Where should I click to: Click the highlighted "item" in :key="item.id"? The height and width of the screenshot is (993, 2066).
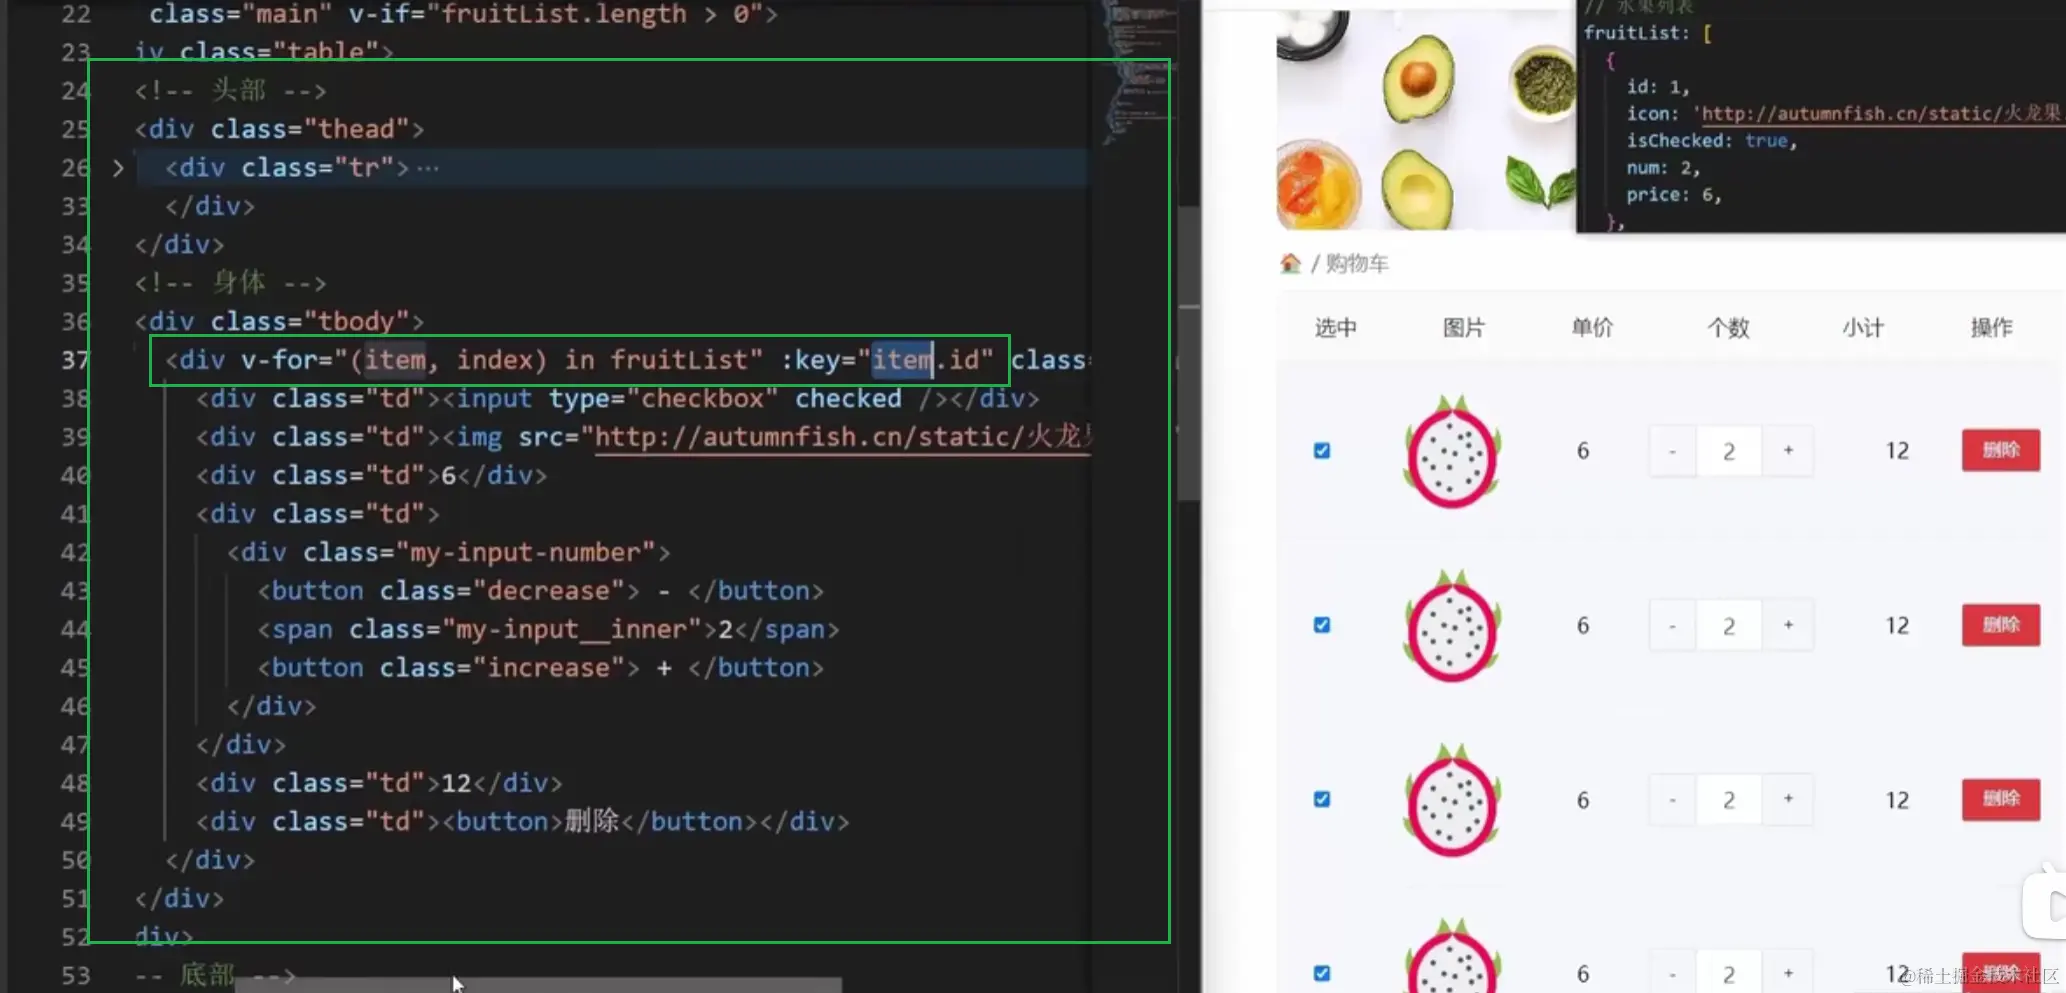pyautogui.click(x=901, y=360)
